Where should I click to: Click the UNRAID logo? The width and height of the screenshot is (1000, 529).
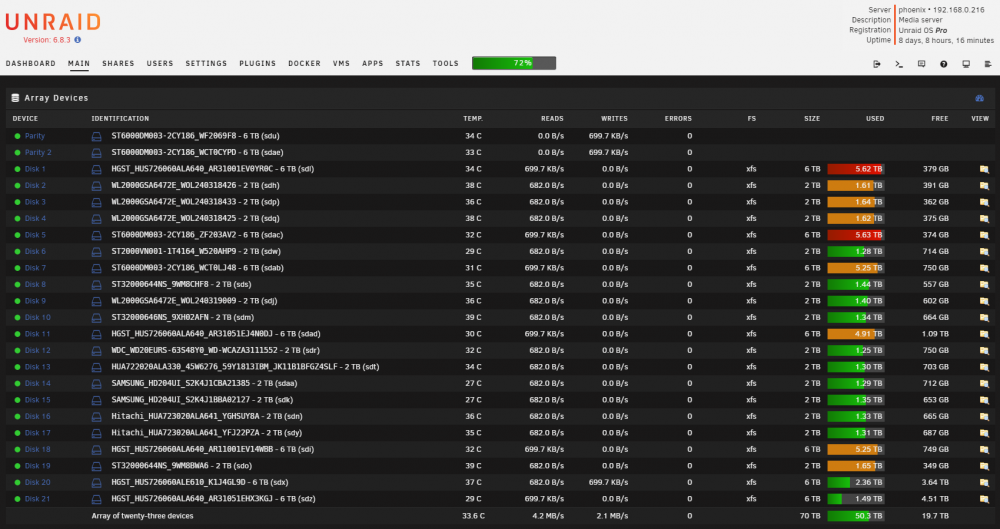(x=53, y=22)
